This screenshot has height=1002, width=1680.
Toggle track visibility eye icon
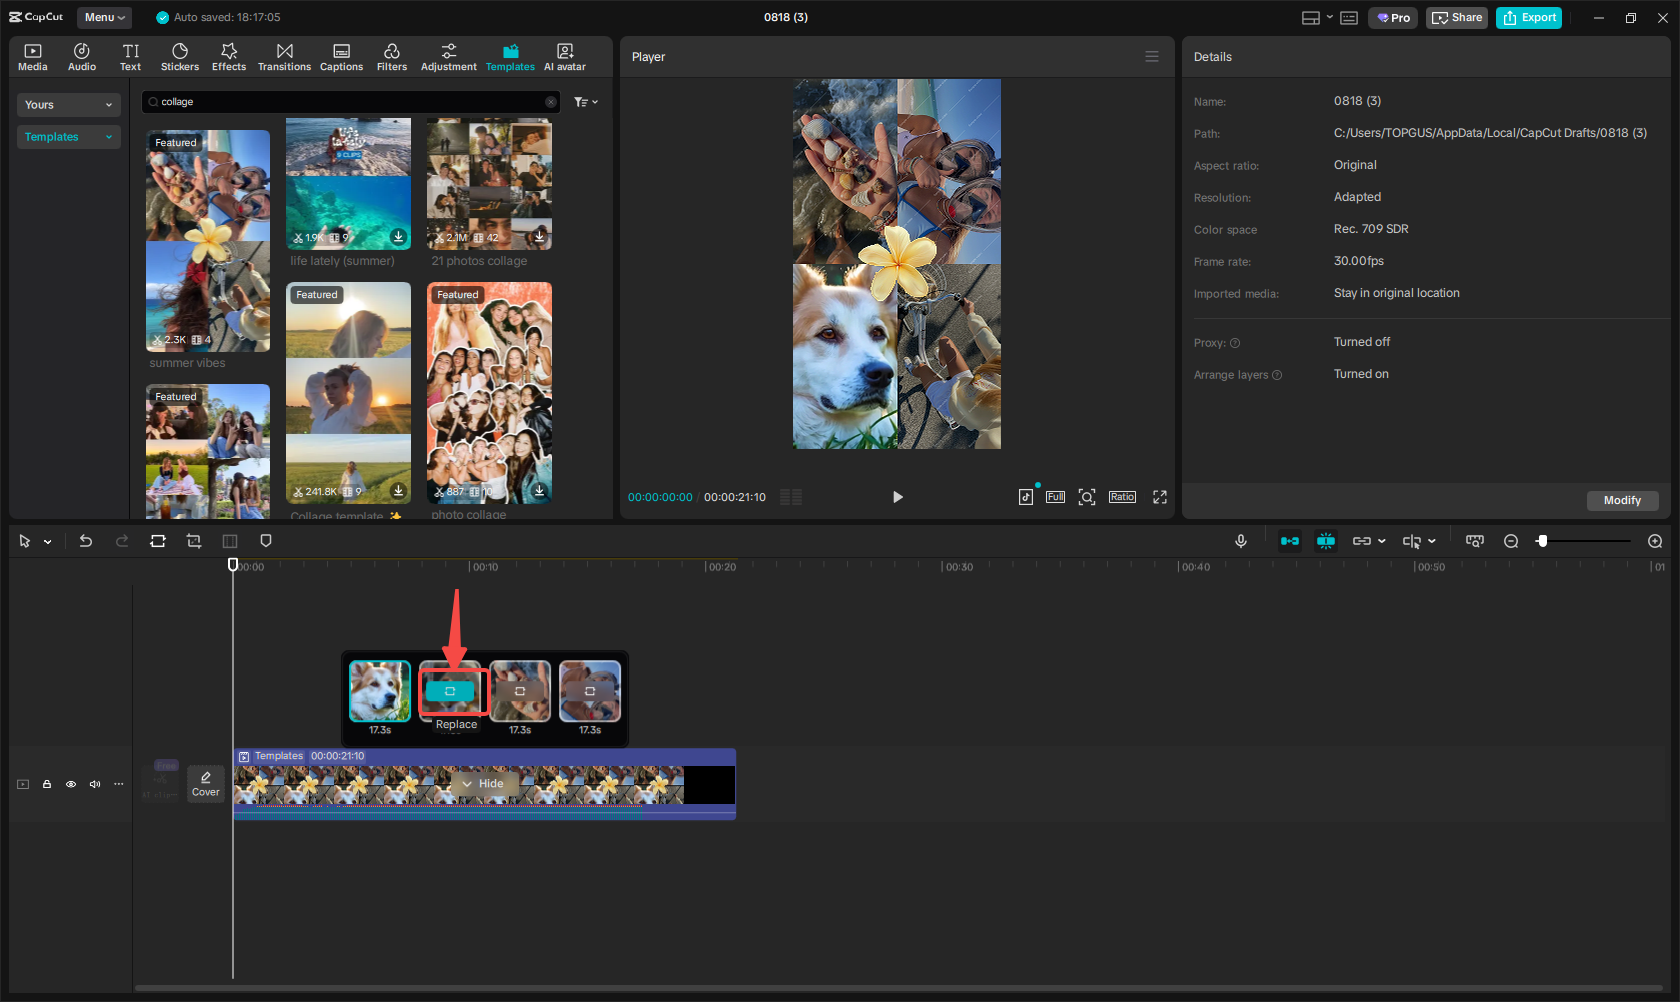click(71, 784)
